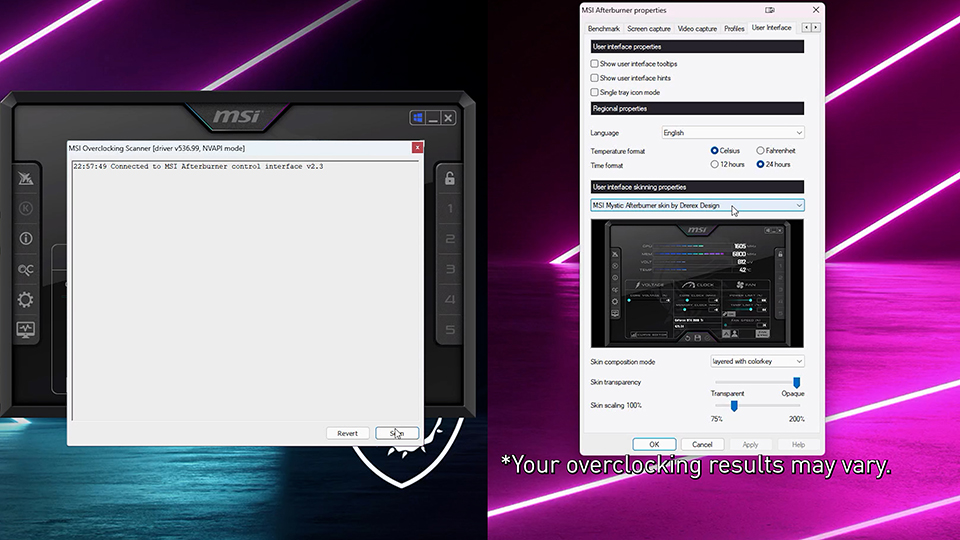Click the MSI Kombustor K icon
Screen dimensions: 960x540
pyautogui.click(x=26, y=209)
